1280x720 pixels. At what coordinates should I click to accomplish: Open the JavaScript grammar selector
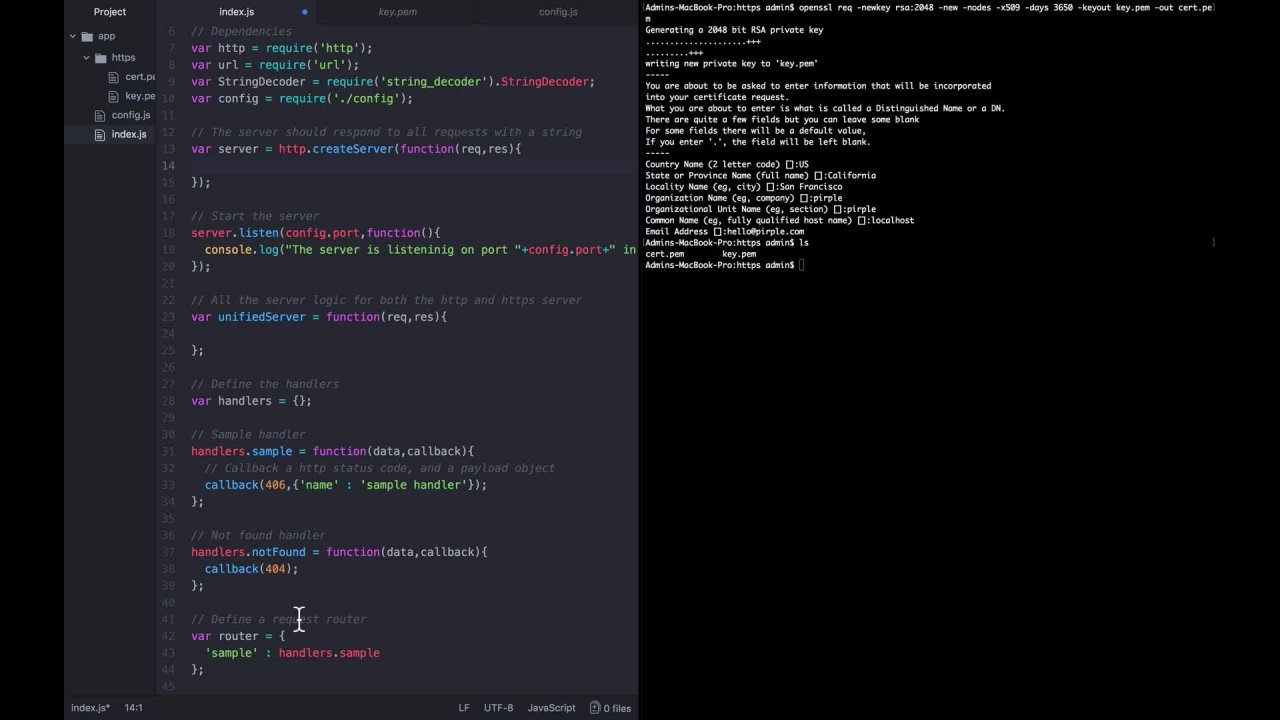(551, 708)
